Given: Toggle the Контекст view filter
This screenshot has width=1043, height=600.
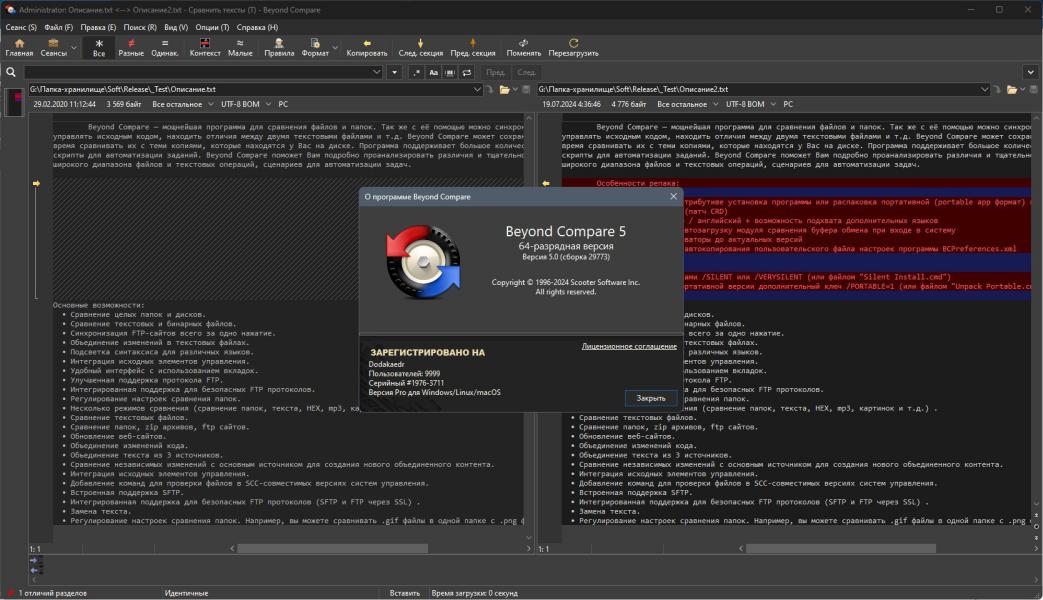Looking at the screenshot, I should click(x=205, y=47).
